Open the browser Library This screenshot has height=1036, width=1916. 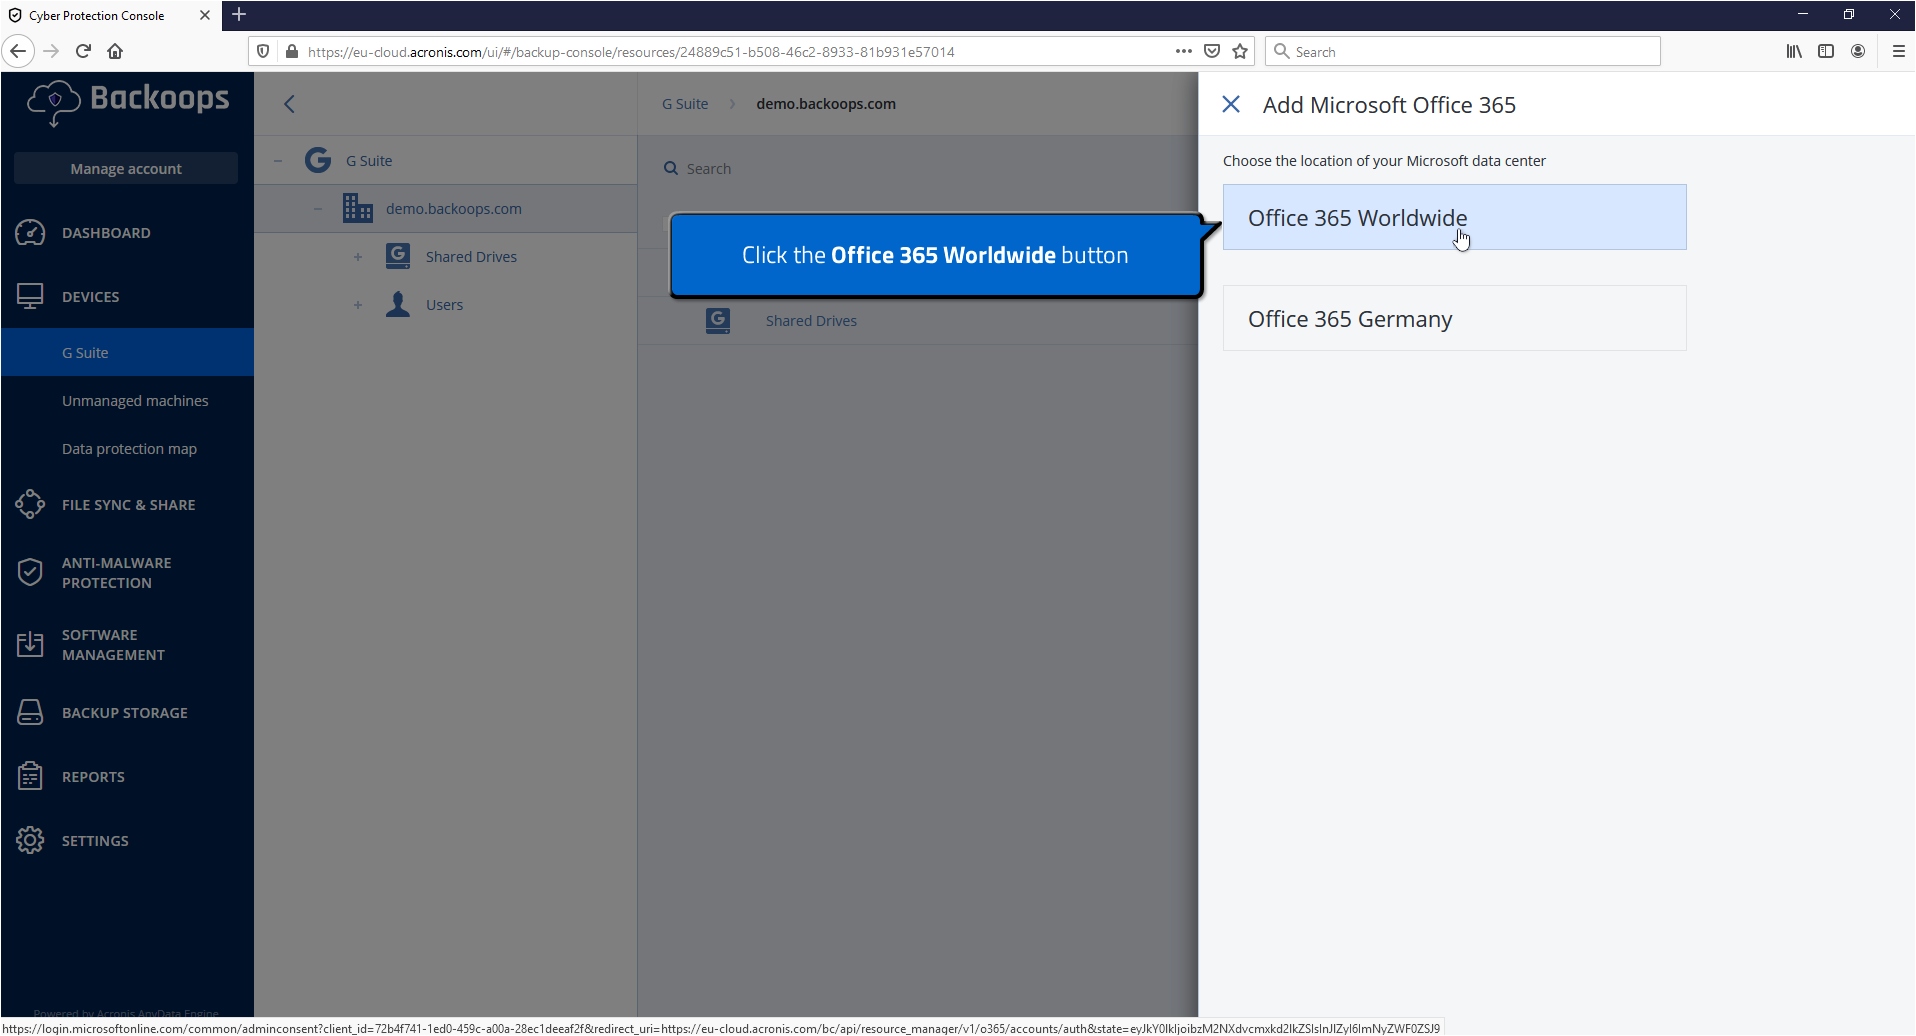click(x=1794, y=51)
